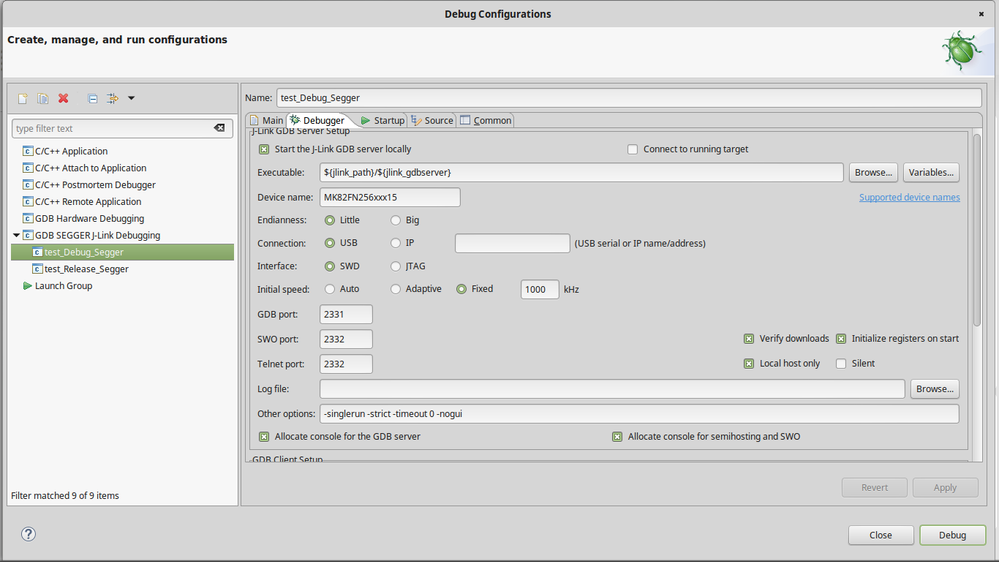Clear the filter text field
The width and height of the screenshot is (999, 562).
pyautogui.click(x=219, y=128)
